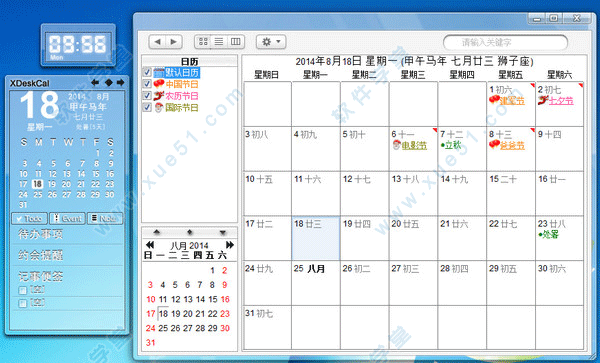Viewport: 600px width, 363px height.
Task: Click the up arrow above mini calendar
Action: click(157, 233)
